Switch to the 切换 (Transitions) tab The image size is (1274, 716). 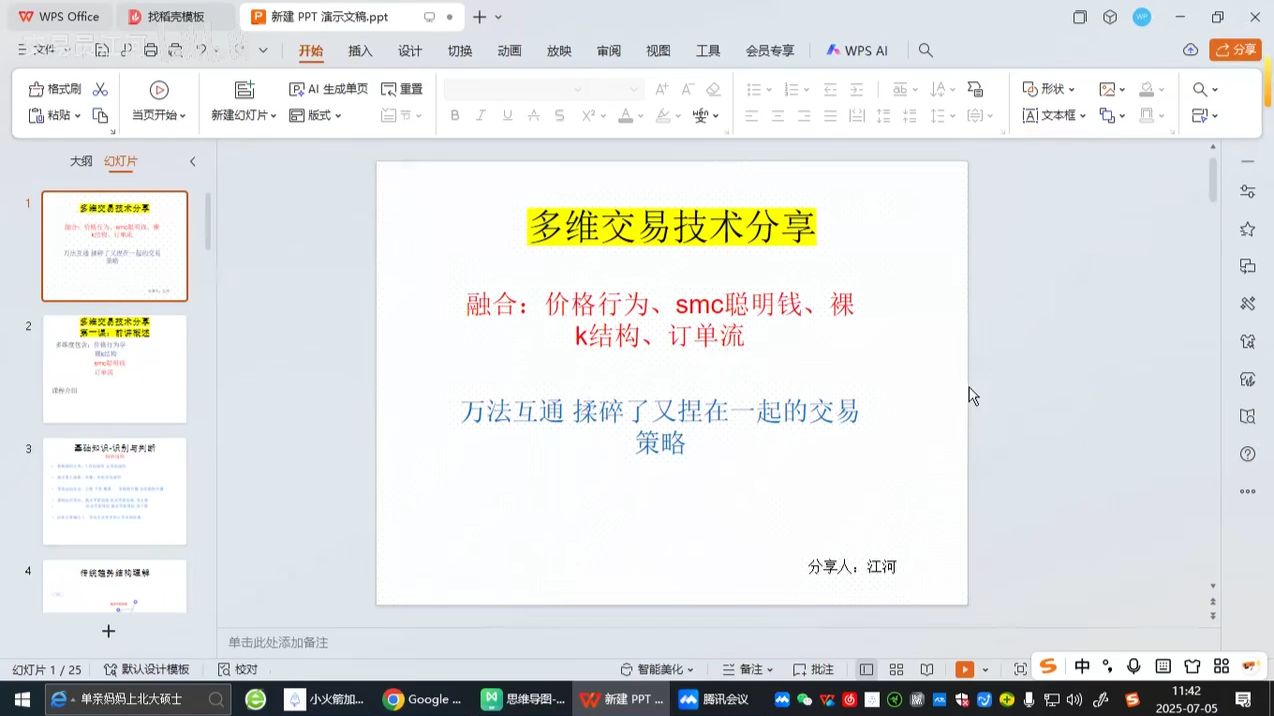(x=460, y=51)
